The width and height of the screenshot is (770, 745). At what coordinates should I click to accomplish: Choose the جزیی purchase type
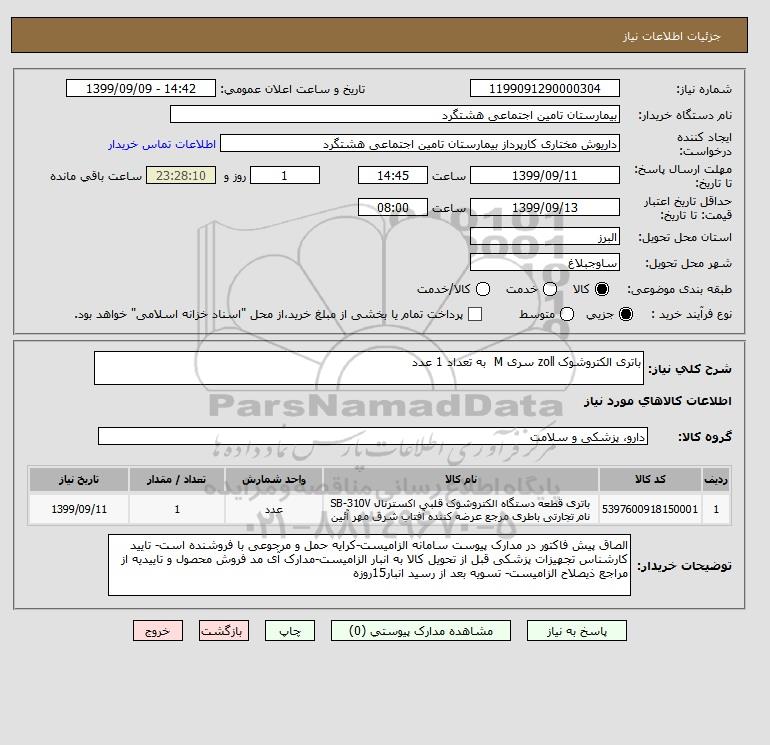(x=626, y=314)
